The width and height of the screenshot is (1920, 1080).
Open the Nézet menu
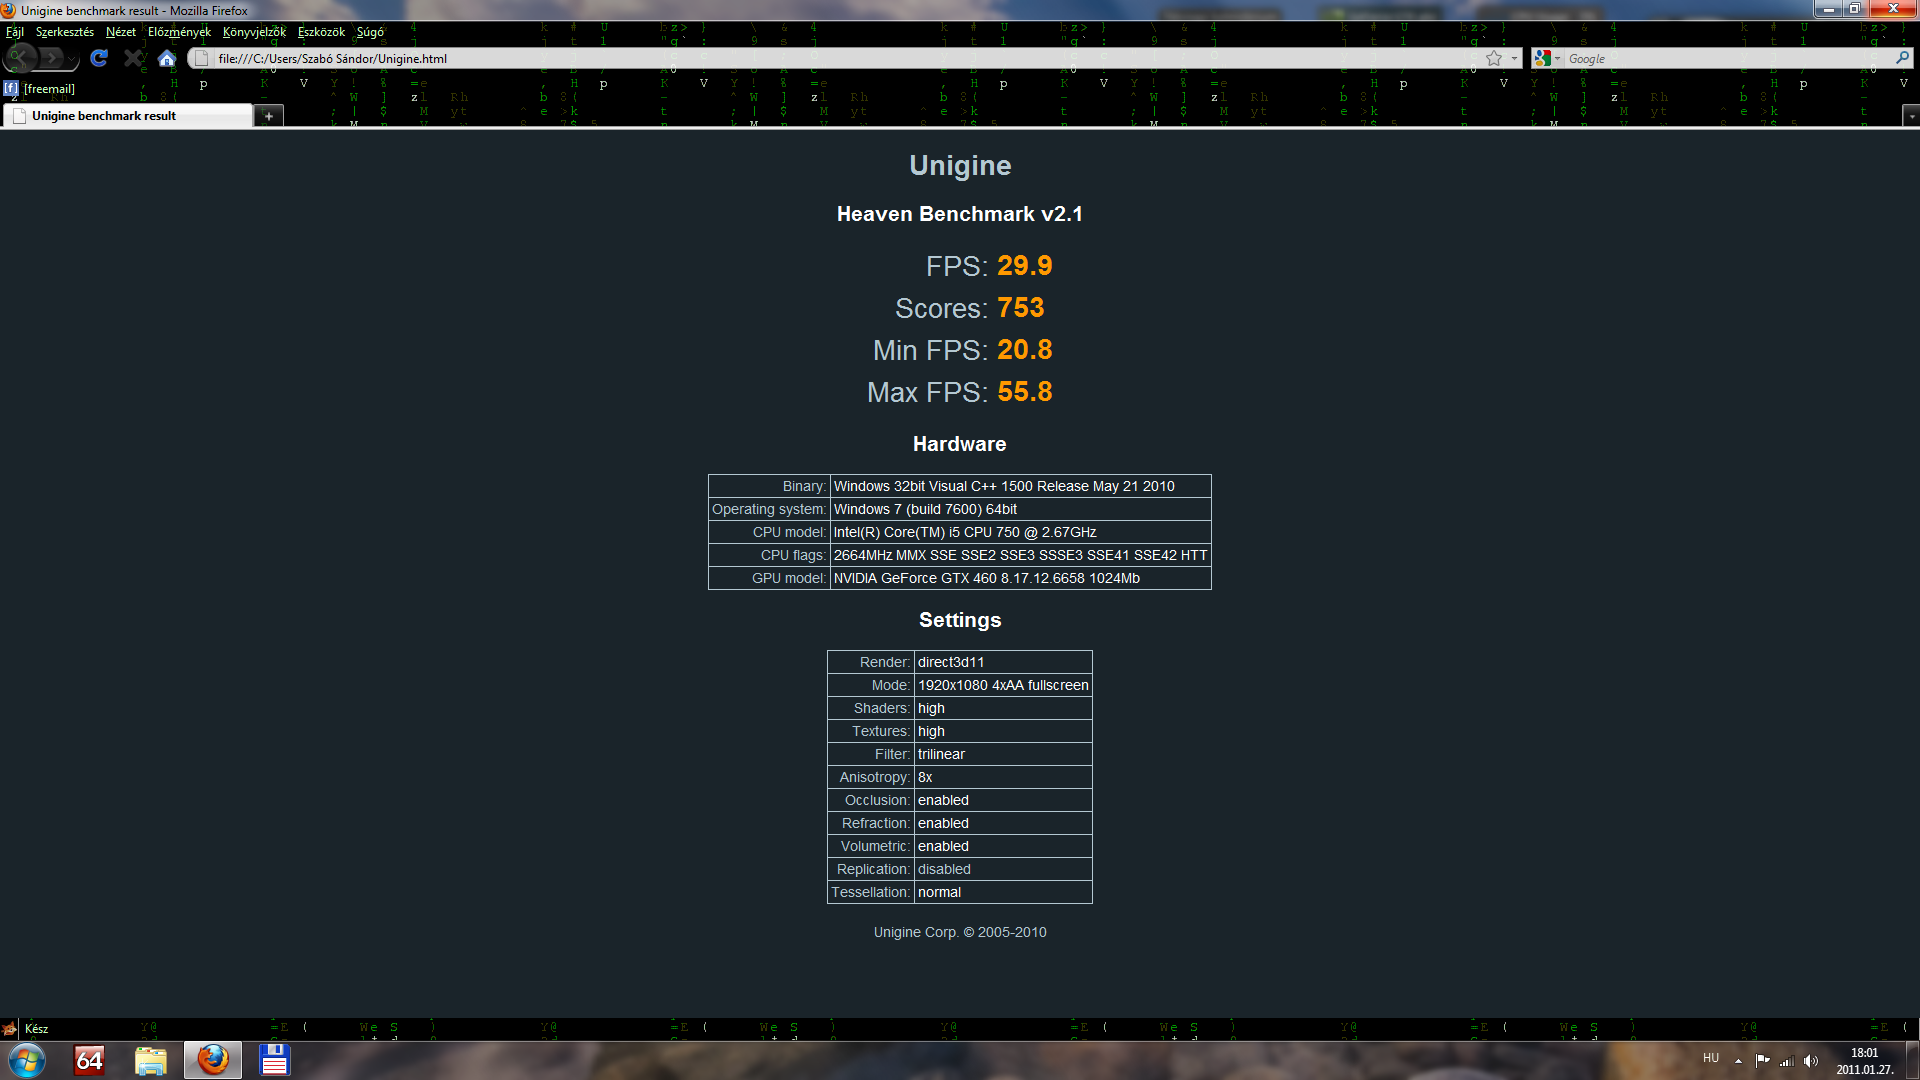(x=121, y=32)
